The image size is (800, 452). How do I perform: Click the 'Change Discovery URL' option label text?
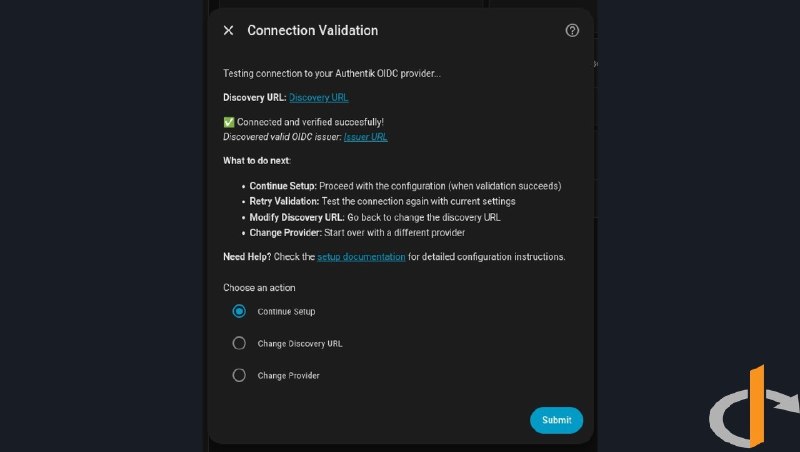click(x=299, y=344)
